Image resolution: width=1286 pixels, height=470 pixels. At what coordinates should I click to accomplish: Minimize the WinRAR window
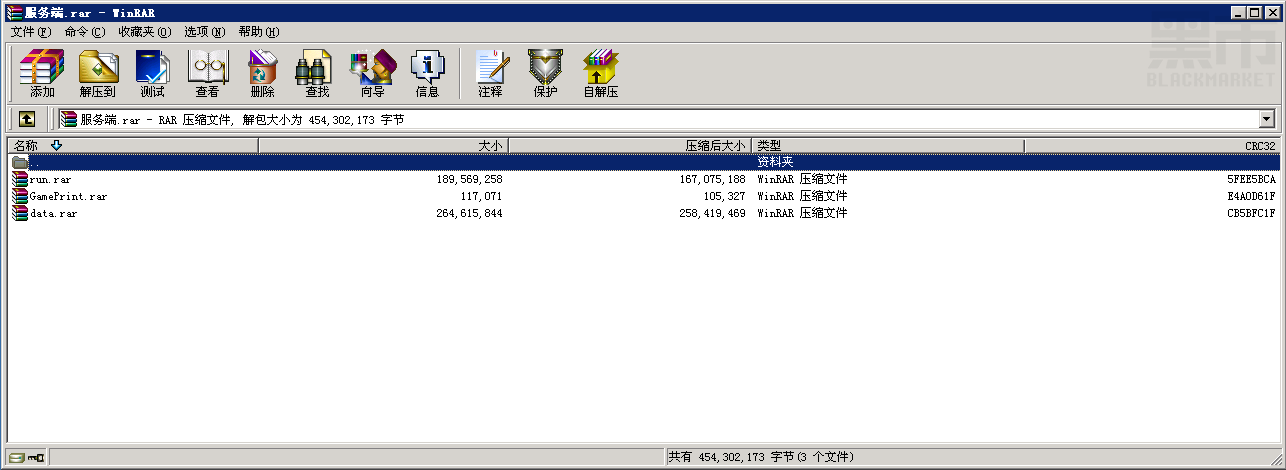(1239, 12)
